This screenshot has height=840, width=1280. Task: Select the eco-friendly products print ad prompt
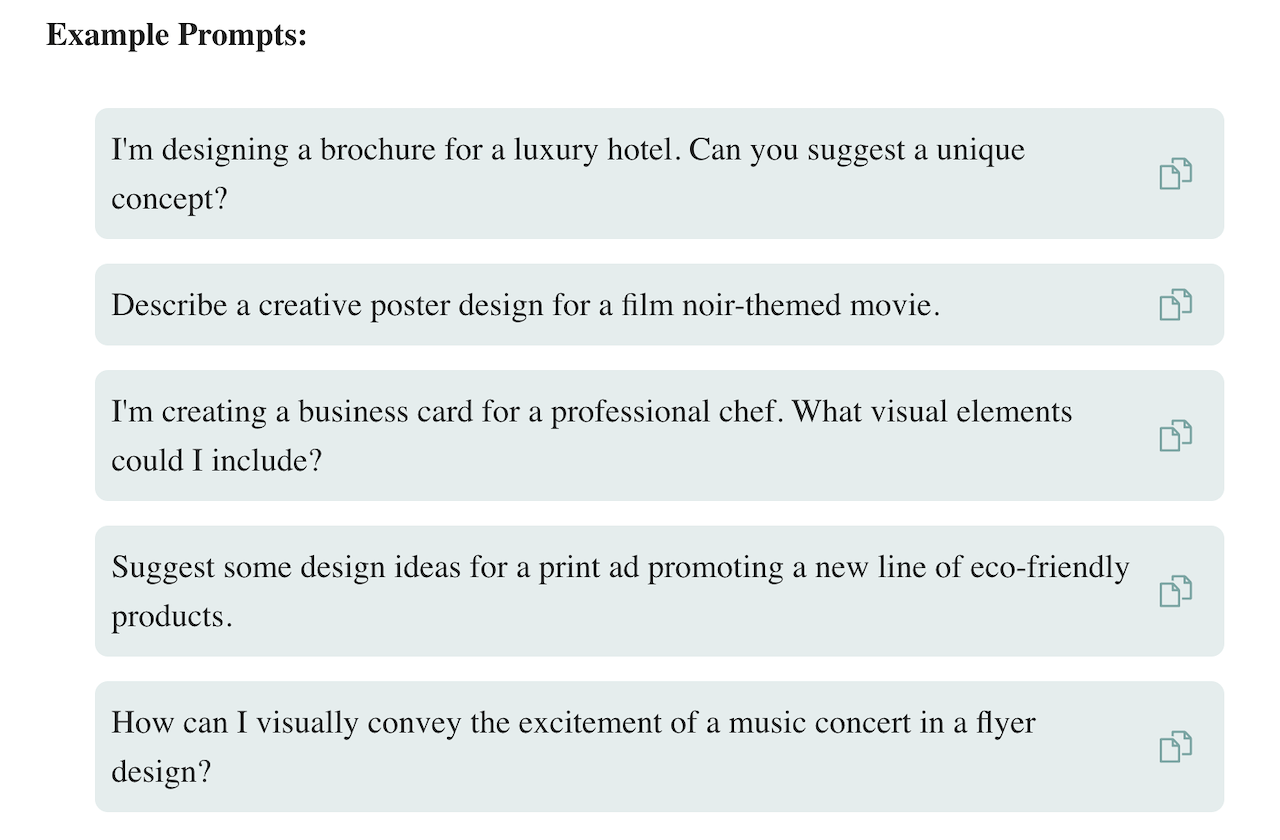659,591
